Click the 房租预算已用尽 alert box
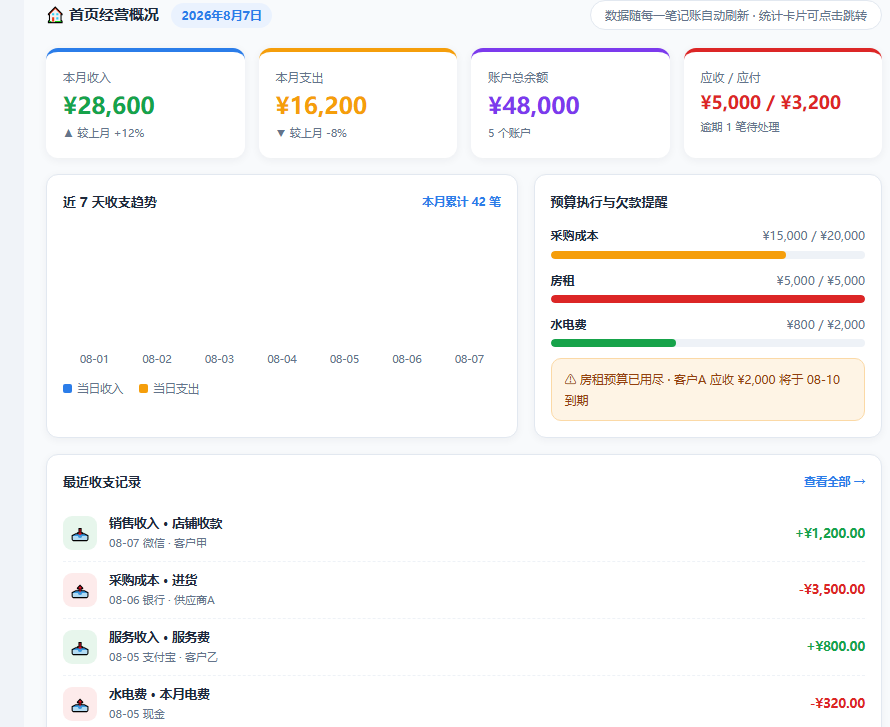 click(x=708, y=389)
